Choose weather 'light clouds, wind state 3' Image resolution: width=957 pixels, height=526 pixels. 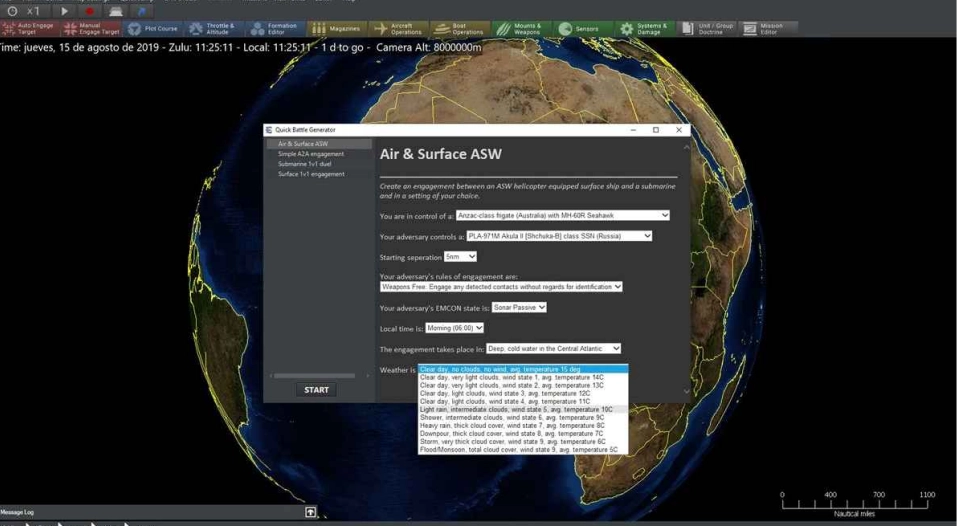coord(523,394)
